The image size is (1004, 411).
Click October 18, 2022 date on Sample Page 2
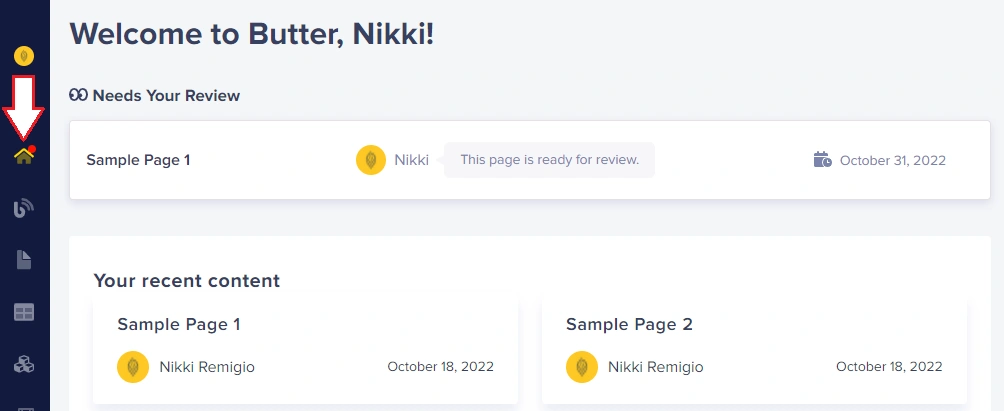889,367
